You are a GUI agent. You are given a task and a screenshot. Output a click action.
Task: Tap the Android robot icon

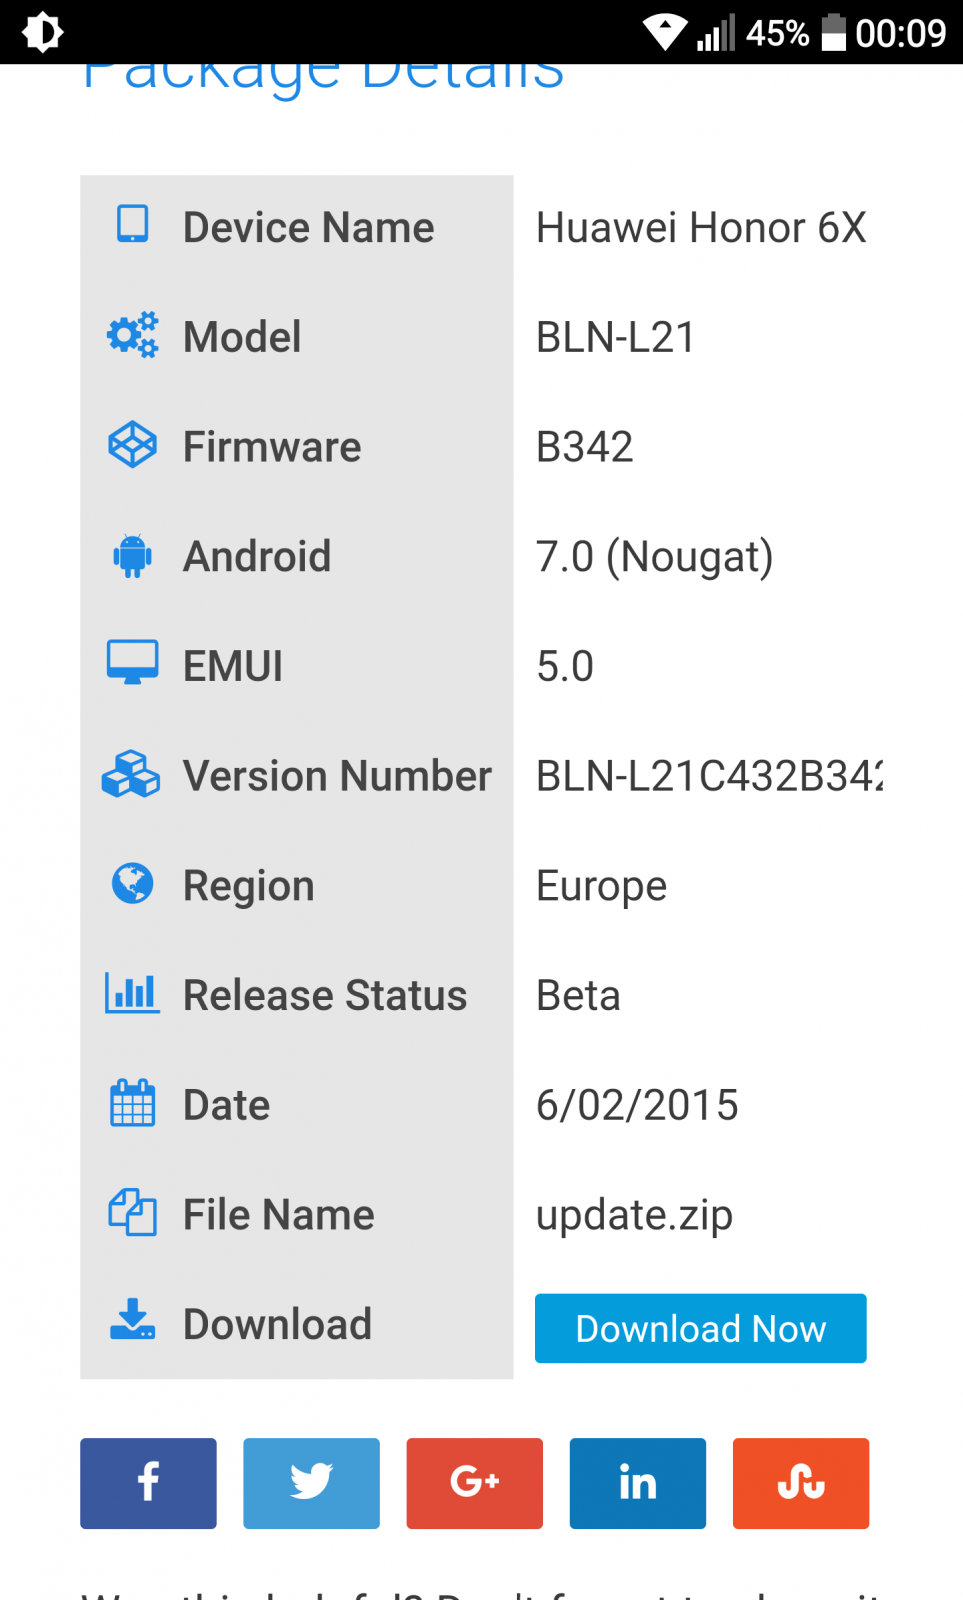pyautogui.click(x=132, y=555)
